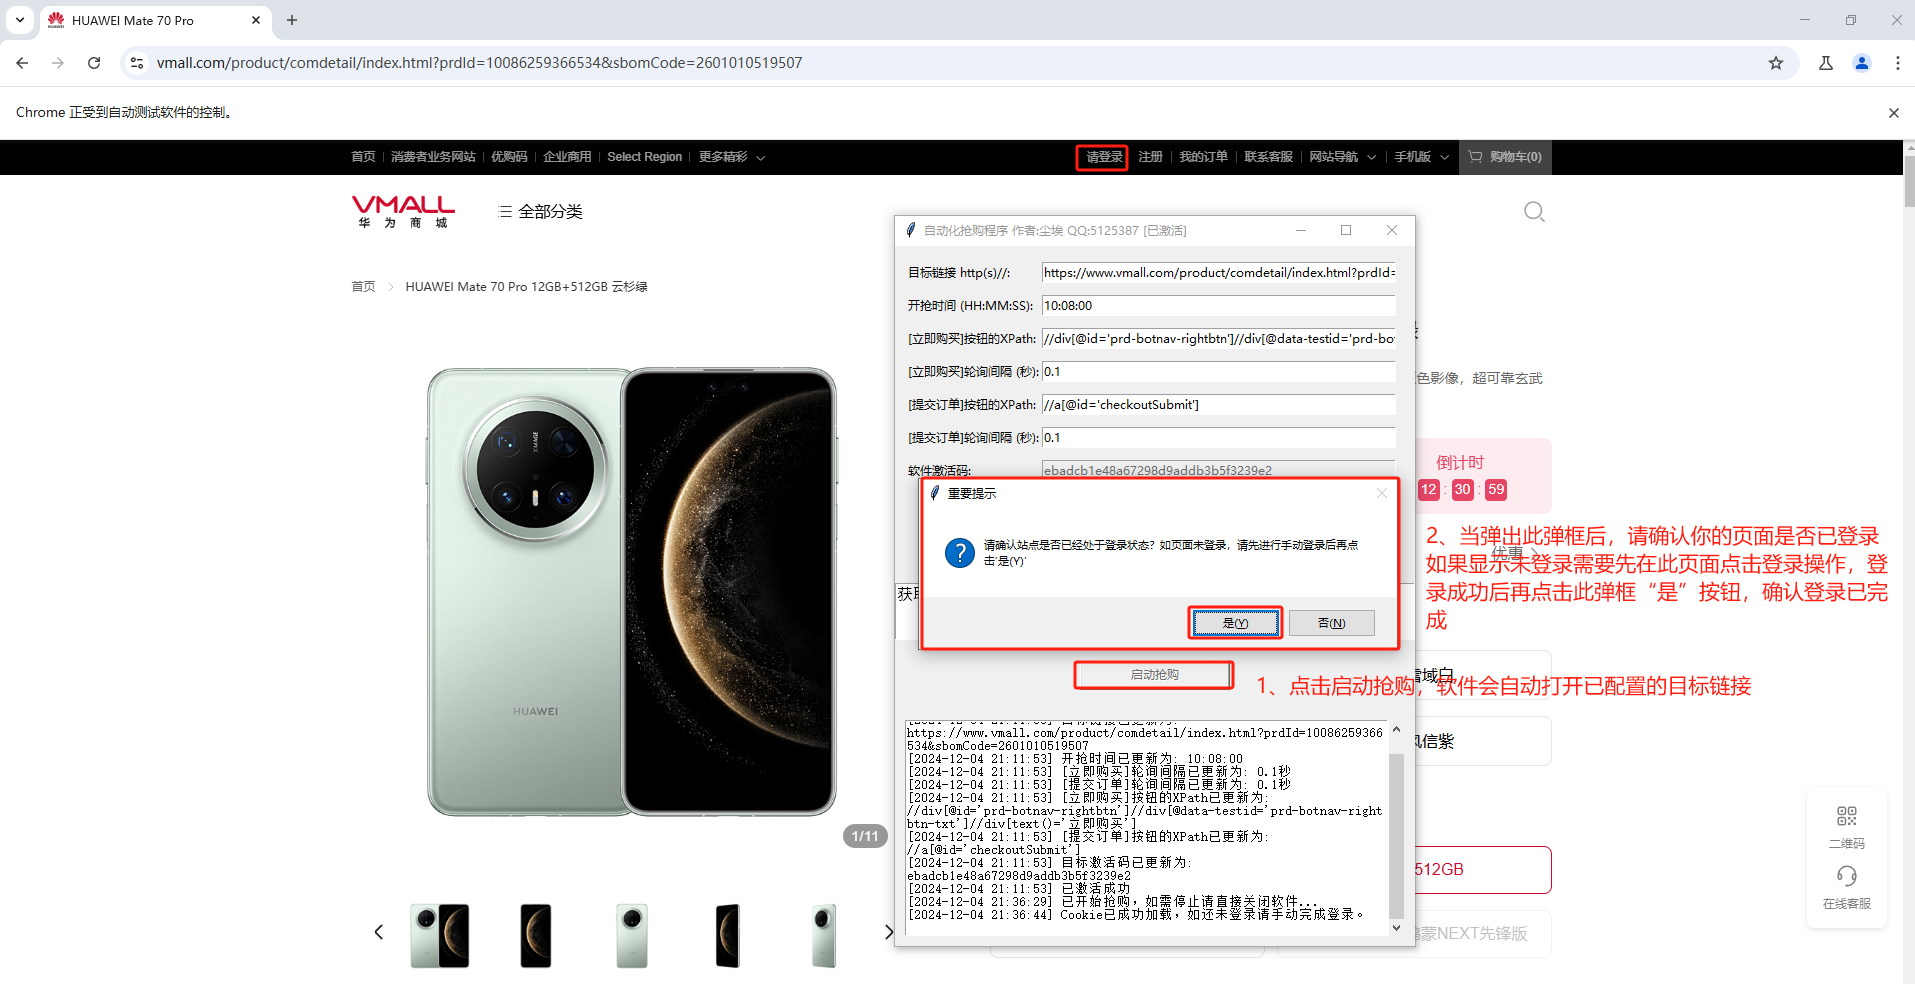Screen dimensions: 1915x984
Task: Click the 首页 breadcrumb link
Action: [x=363, y=287]
